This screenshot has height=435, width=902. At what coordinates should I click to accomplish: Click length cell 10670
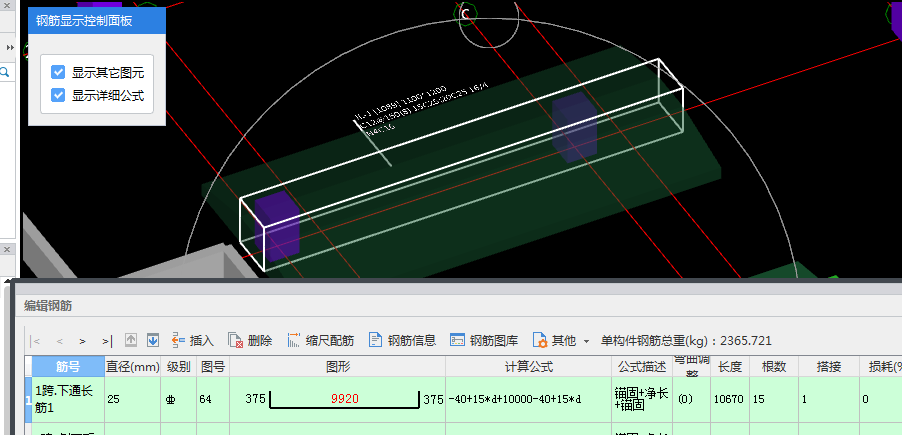pos(729,399)
